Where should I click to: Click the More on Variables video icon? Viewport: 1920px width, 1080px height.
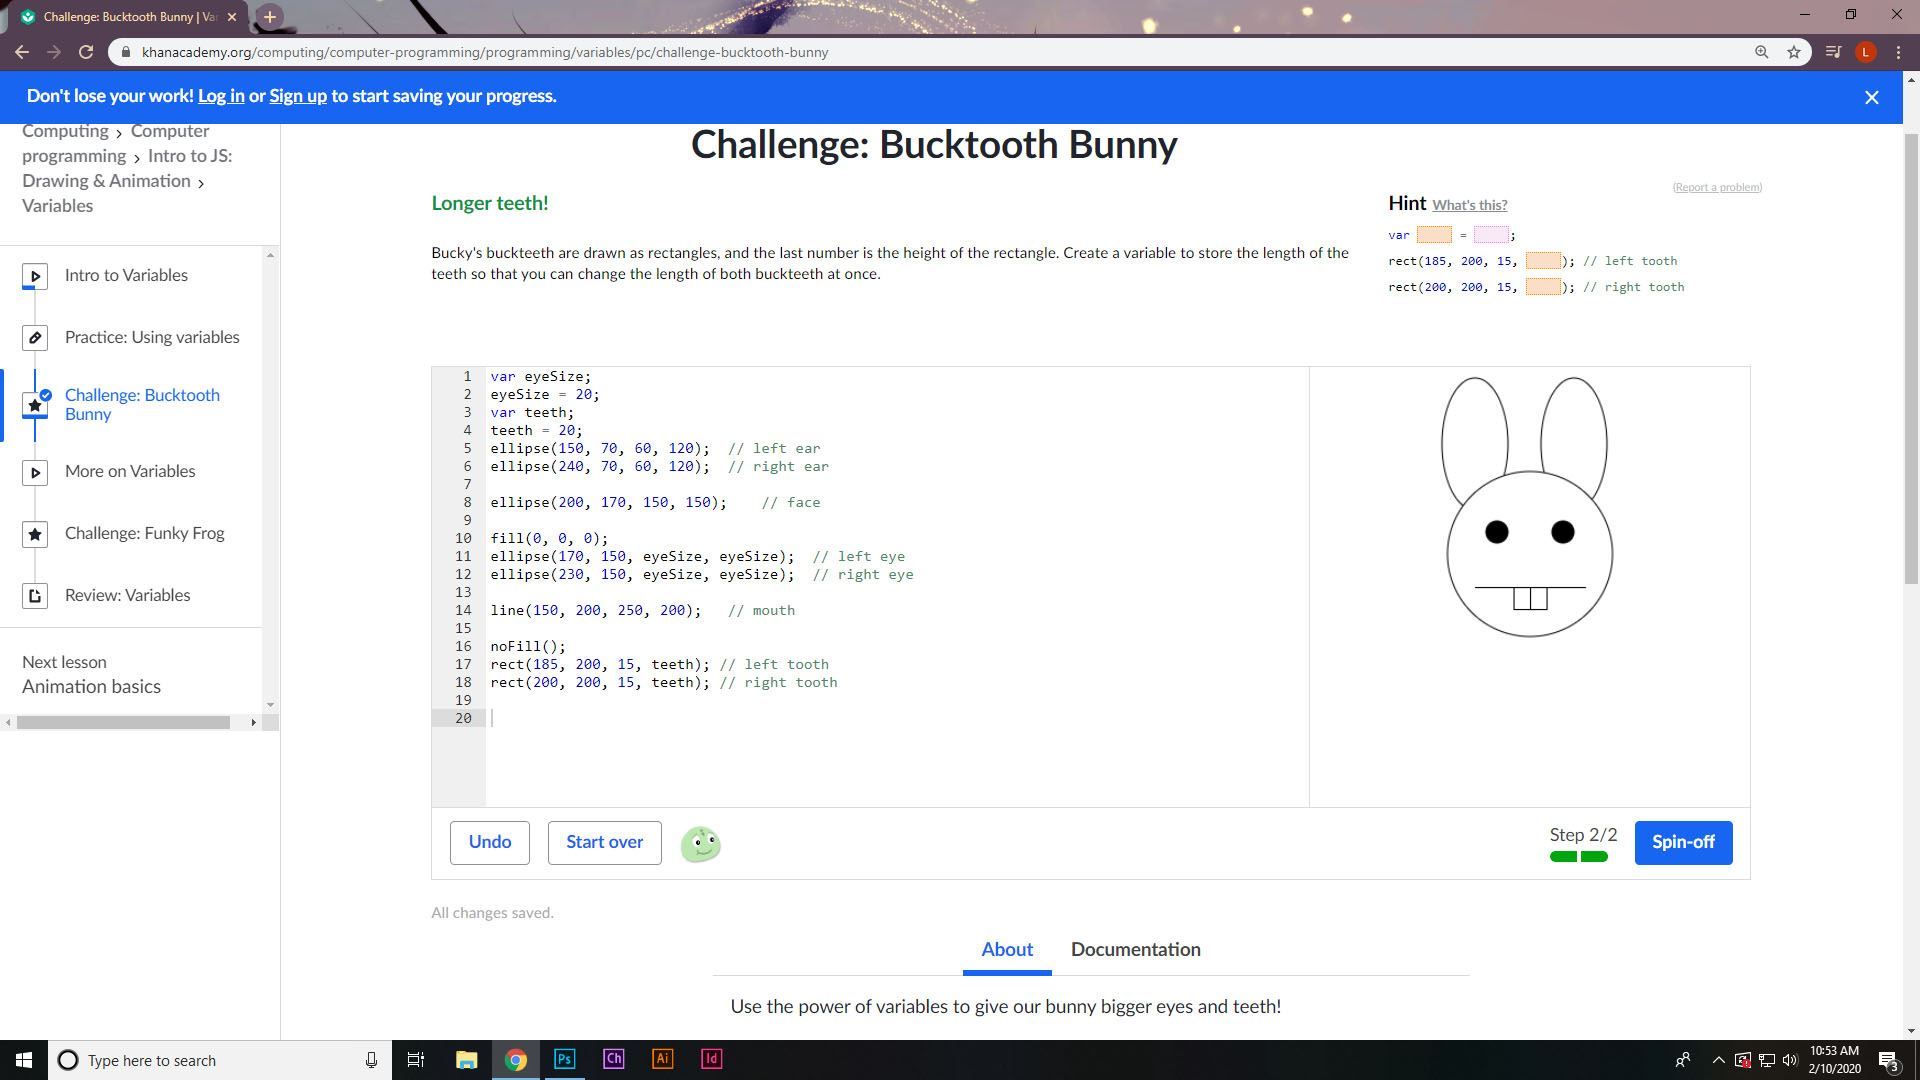click(x=35, y=472)
